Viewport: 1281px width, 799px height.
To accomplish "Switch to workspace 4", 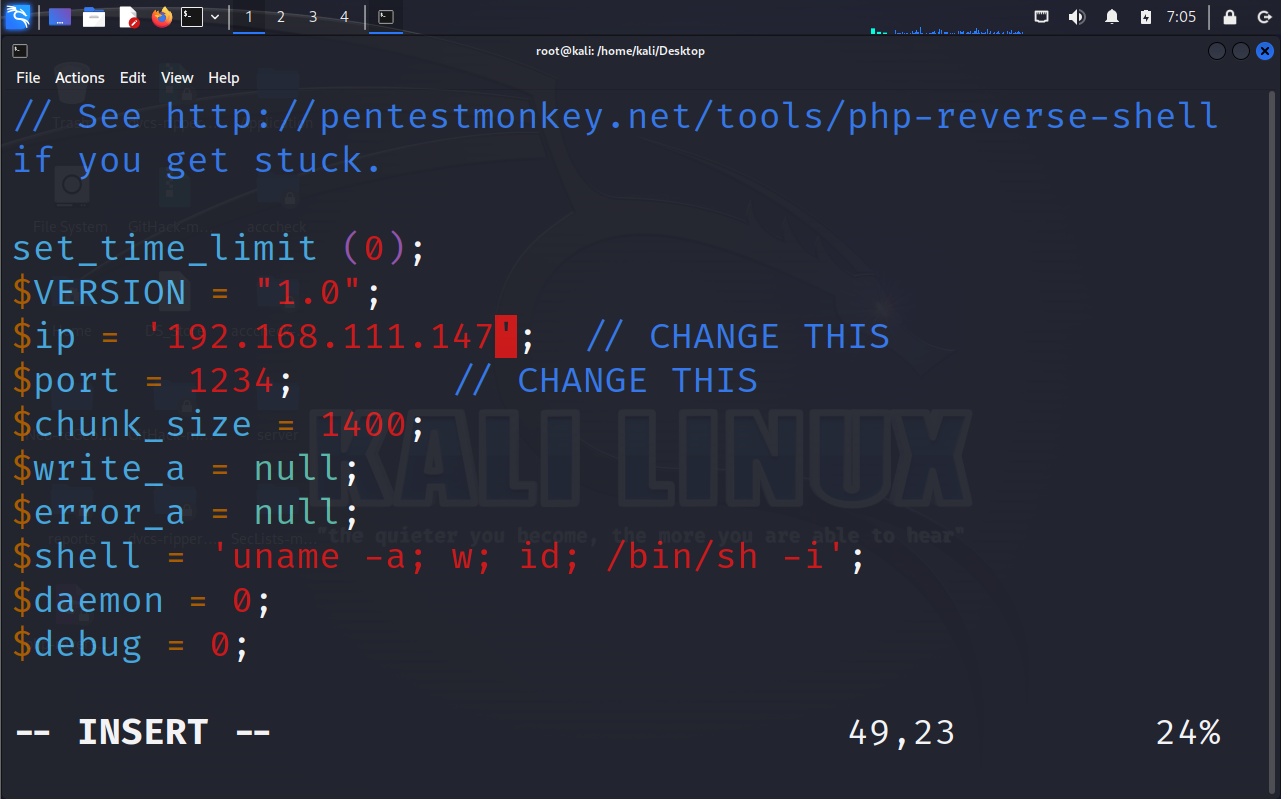I will [x=345, y=17].
